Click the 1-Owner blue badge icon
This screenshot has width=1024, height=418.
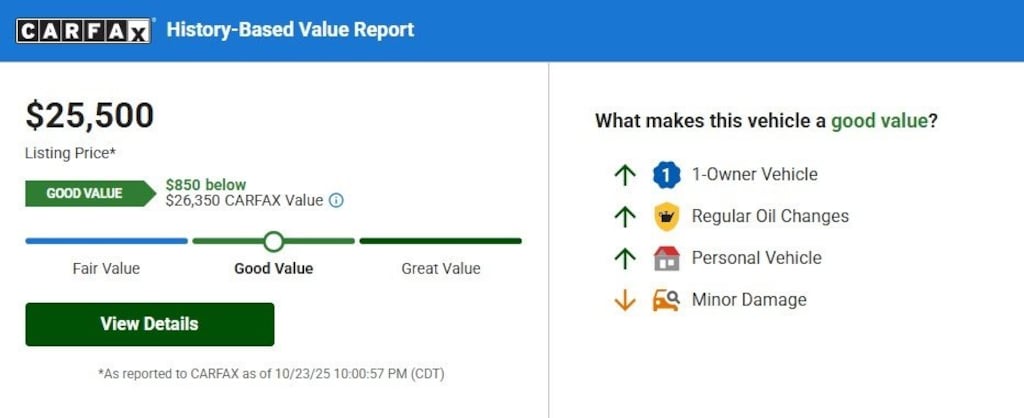point(666,175)
